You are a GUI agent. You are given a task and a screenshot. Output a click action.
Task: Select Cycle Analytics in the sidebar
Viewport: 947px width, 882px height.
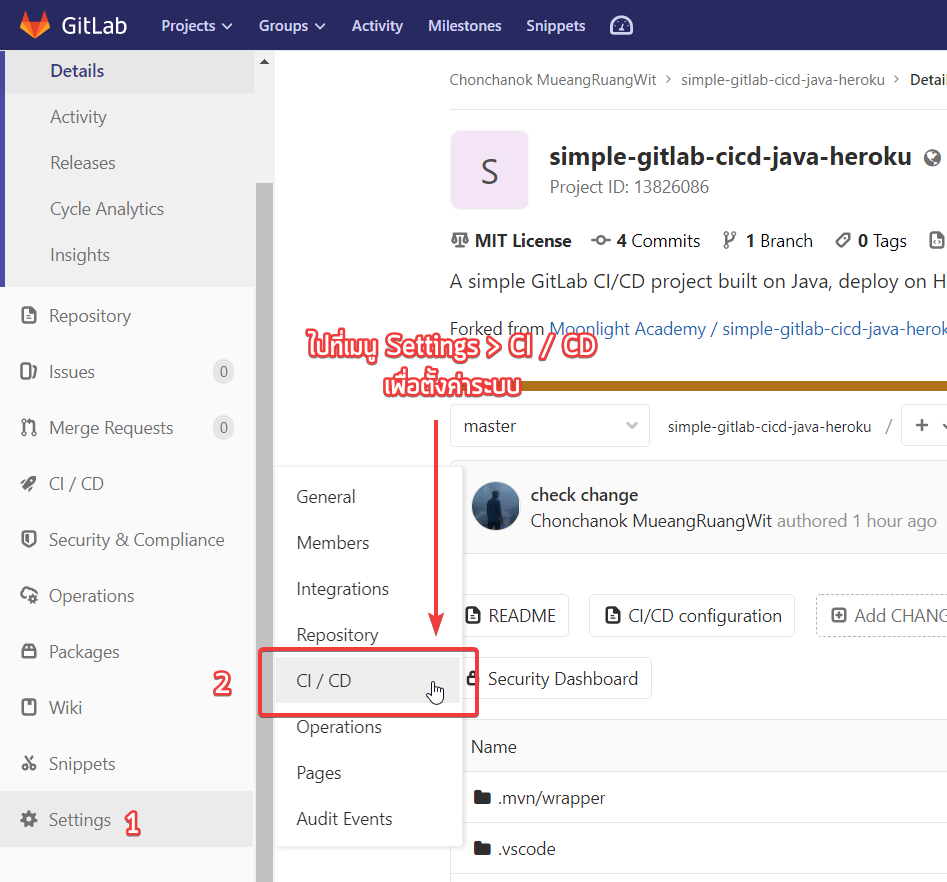tap(107, 208)
